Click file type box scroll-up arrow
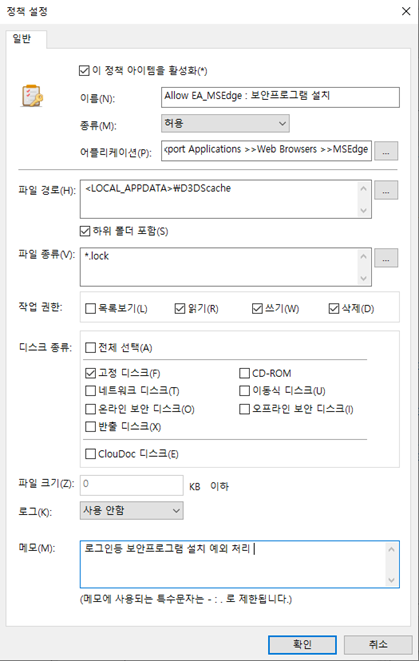 click(363, 256)
